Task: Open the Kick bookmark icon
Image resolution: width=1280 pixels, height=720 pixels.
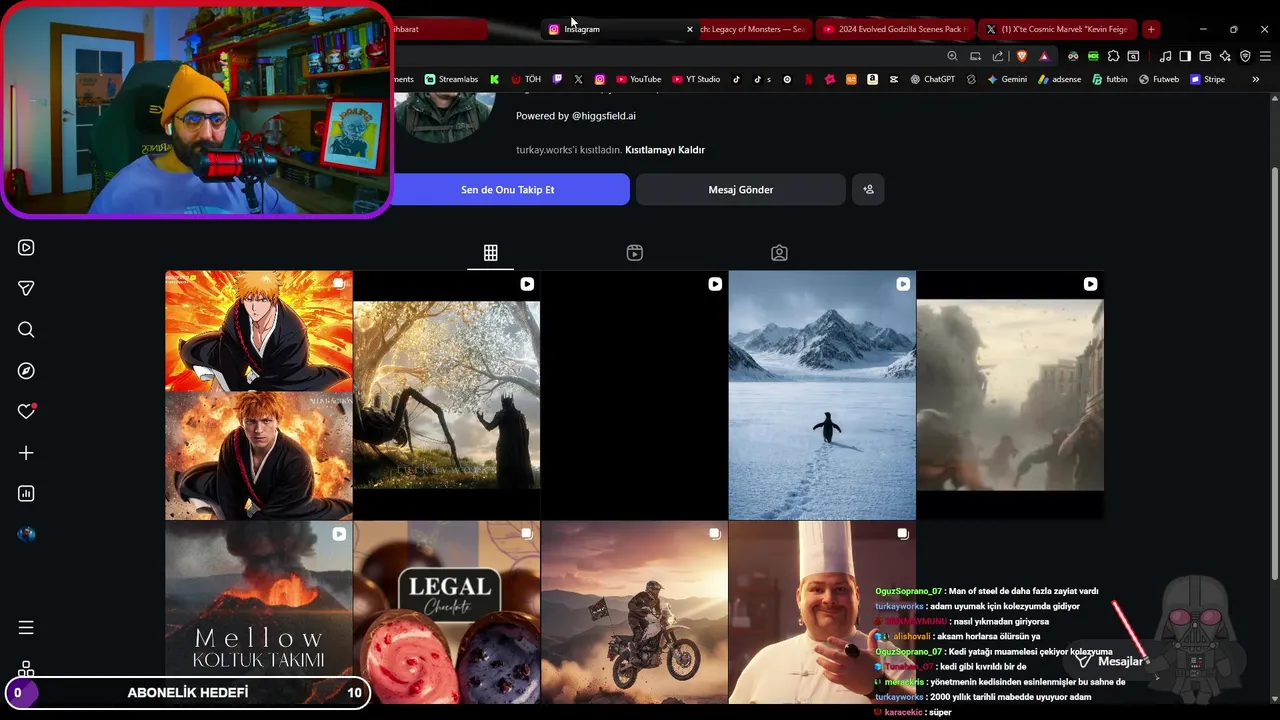Action: (x=494, y=79)
